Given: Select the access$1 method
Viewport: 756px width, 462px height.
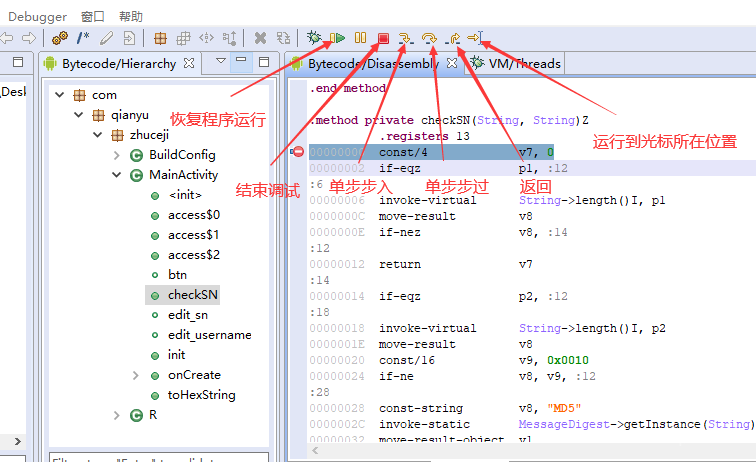Looking at the screenshot, I should pos(194,235).
